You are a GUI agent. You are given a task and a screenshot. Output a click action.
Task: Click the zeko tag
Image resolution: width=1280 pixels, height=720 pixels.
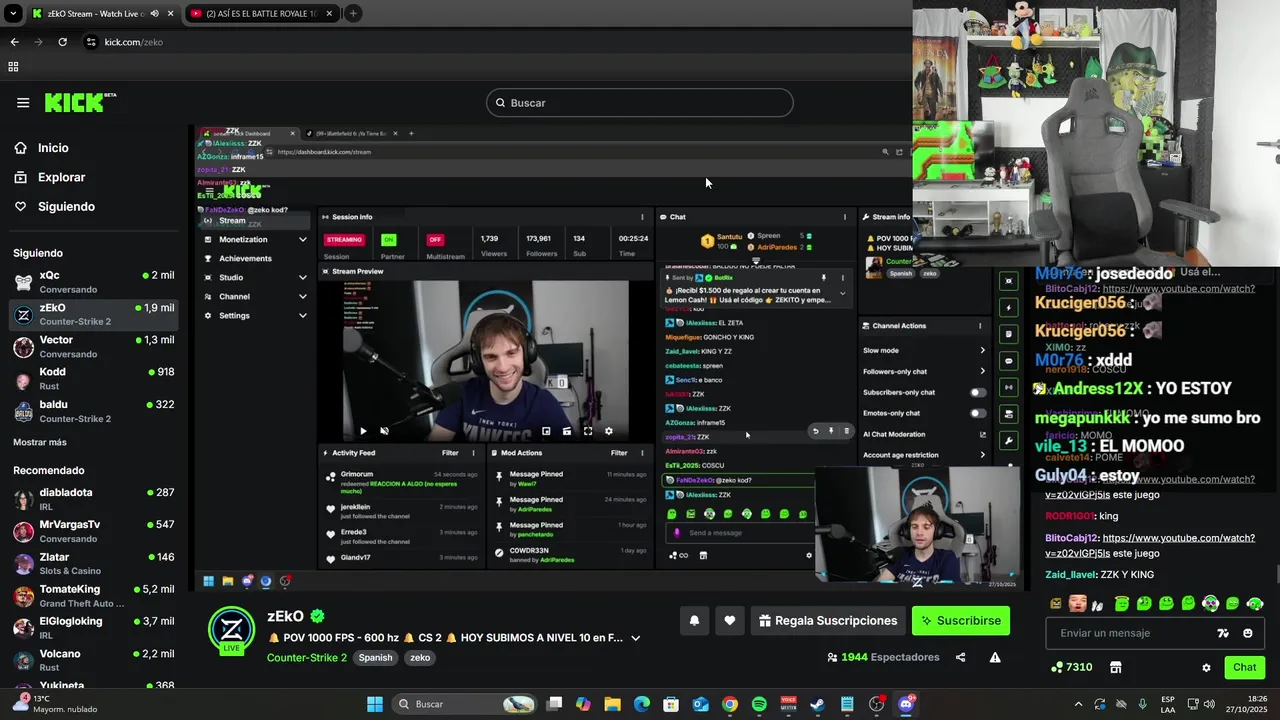[x=420, y=658]
